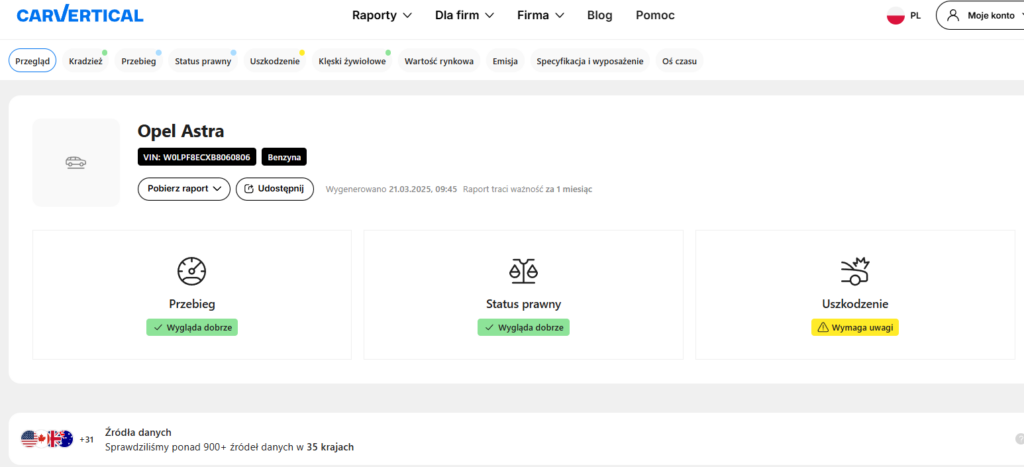Go to the Pomoc help page

pos(655,16)
